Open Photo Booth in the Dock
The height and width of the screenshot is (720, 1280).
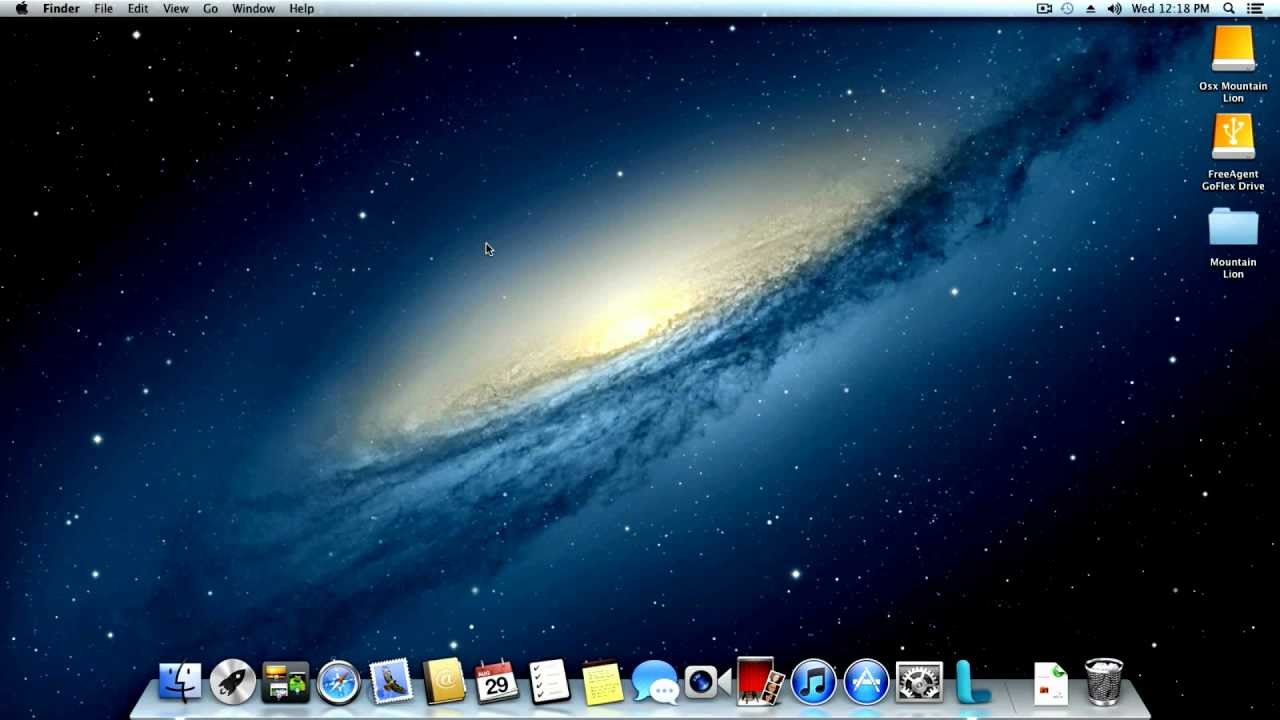(x=760, y=682)
